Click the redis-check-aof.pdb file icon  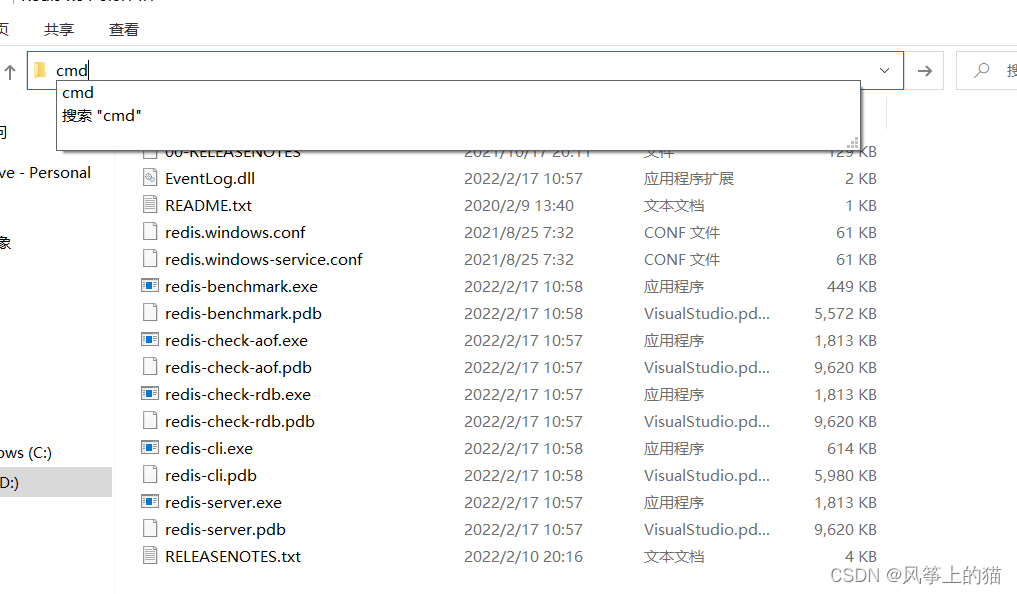pos(150,366)
